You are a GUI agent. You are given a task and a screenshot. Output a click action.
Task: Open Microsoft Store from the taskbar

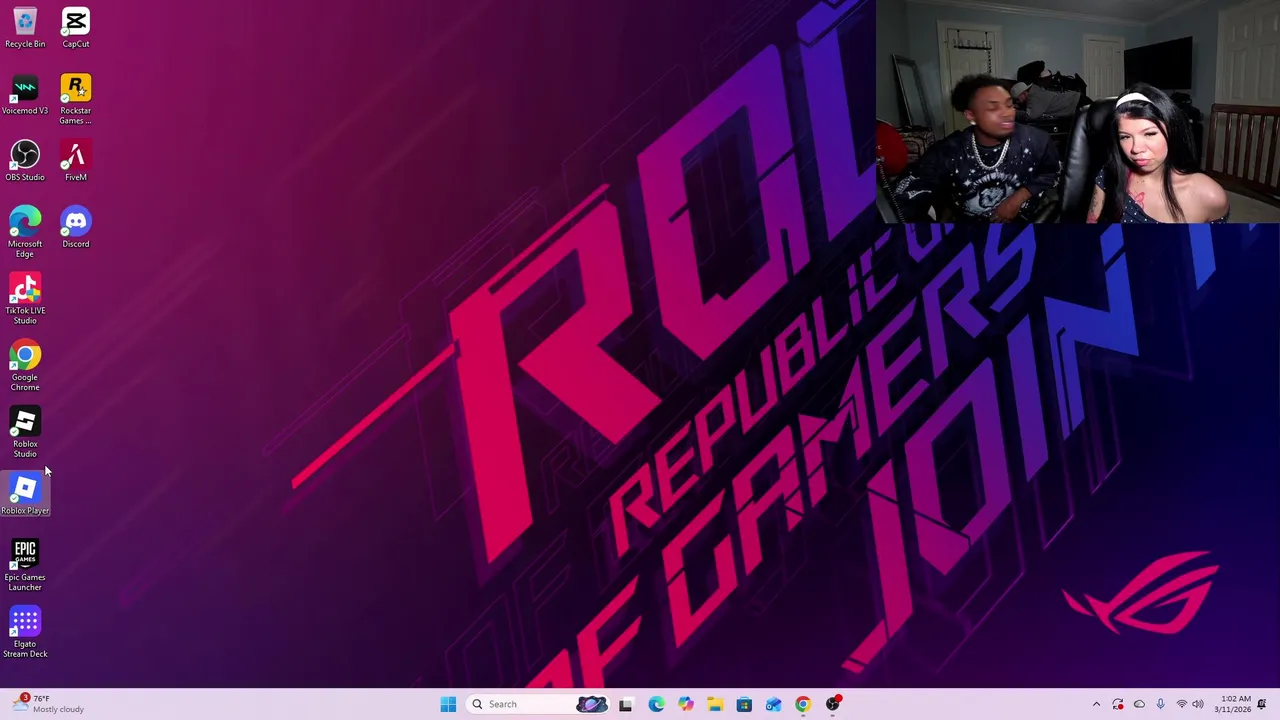click(744, 704)
